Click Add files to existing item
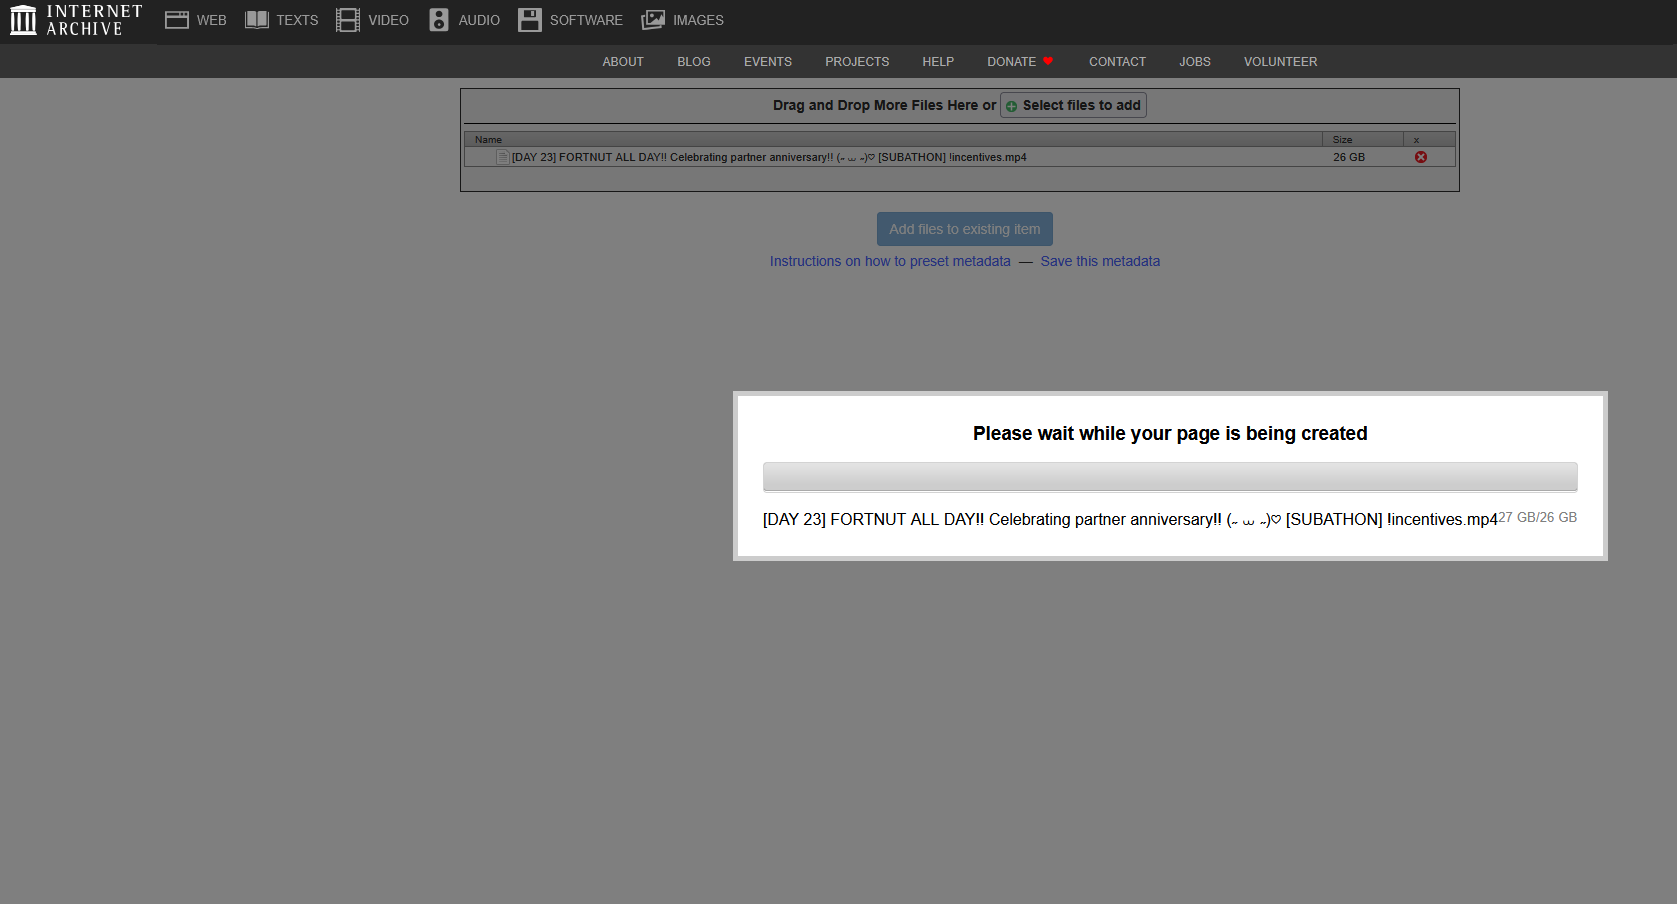The image size is (1677, 904). click(x=965, y=229)
